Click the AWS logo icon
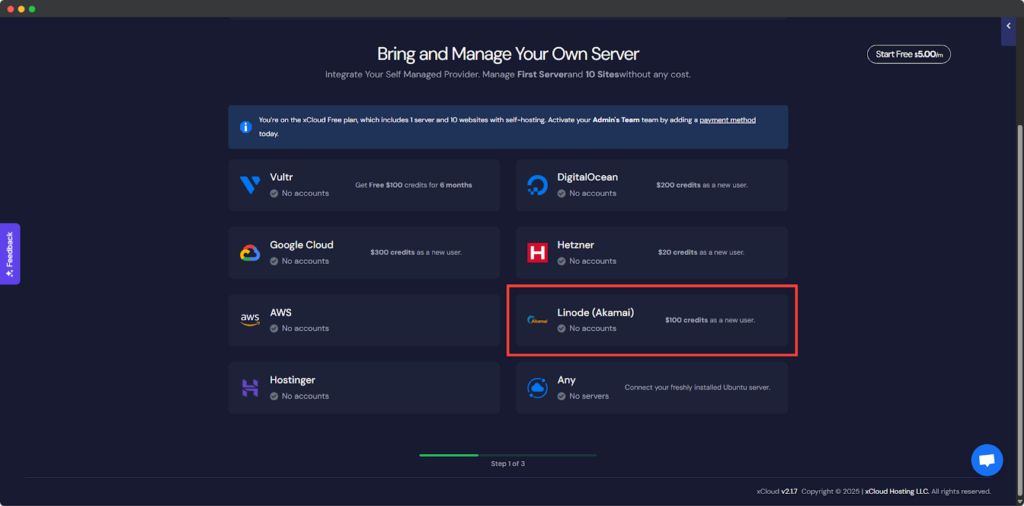The width and height of the screenshot is (1024, 506). click(250, 320)
